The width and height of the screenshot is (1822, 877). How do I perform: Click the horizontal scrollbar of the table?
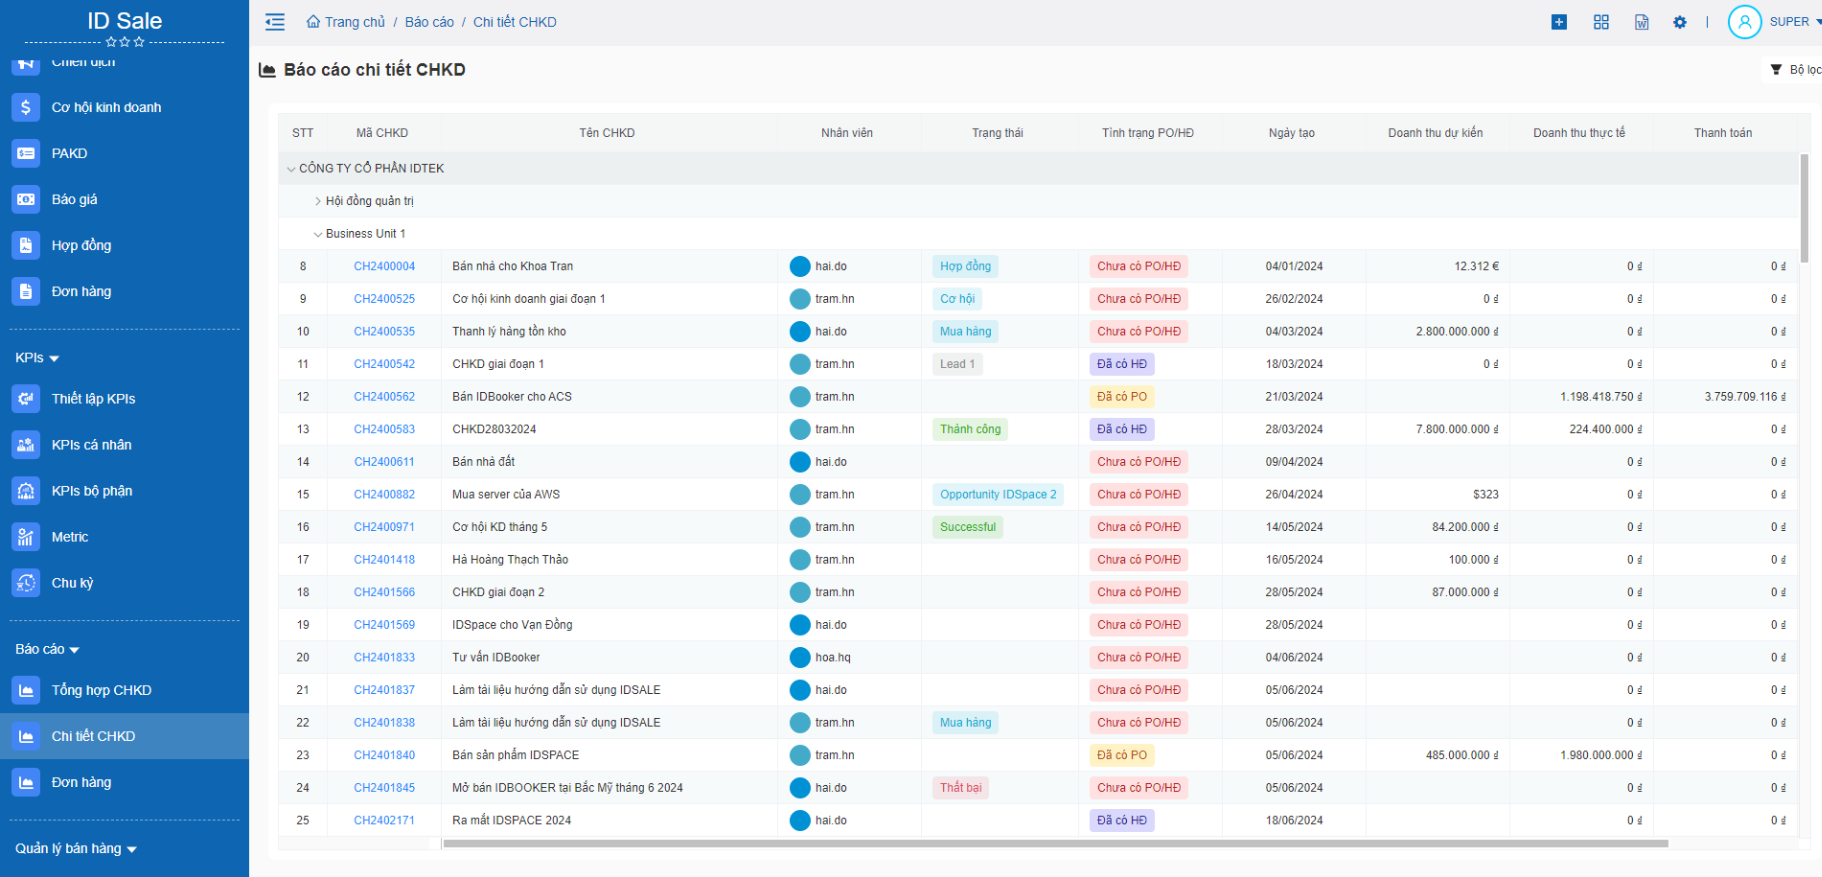tap(1055, 843)
